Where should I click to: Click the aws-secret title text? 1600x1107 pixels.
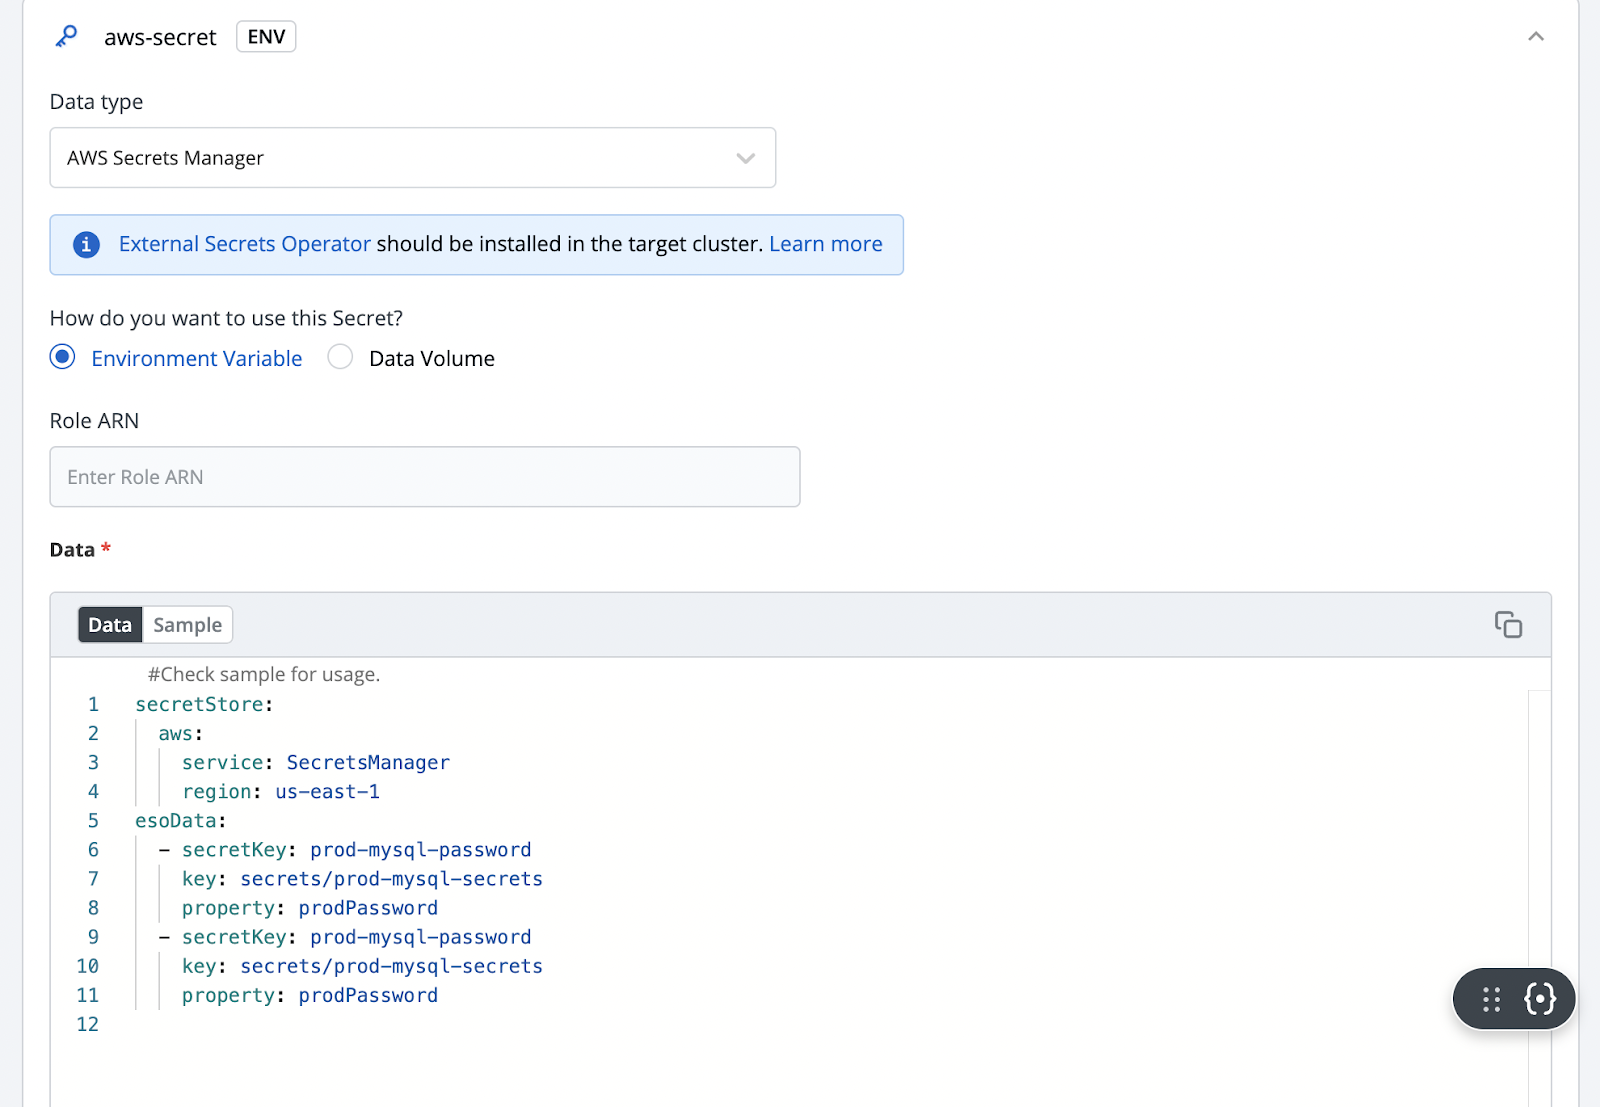pyautogui.click(x=160, y=37)
